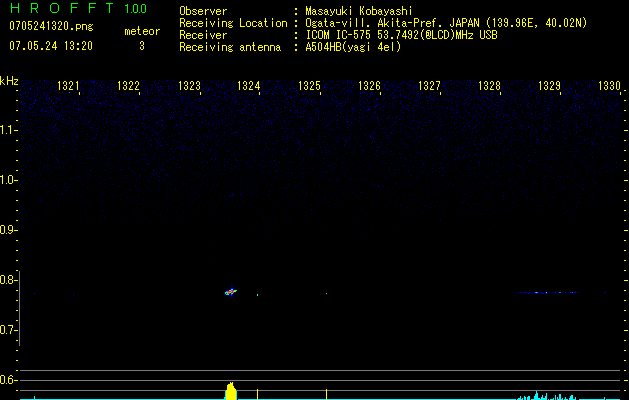Click frequency axis label 1.0
Screen dimensions: 629x400
7,180
